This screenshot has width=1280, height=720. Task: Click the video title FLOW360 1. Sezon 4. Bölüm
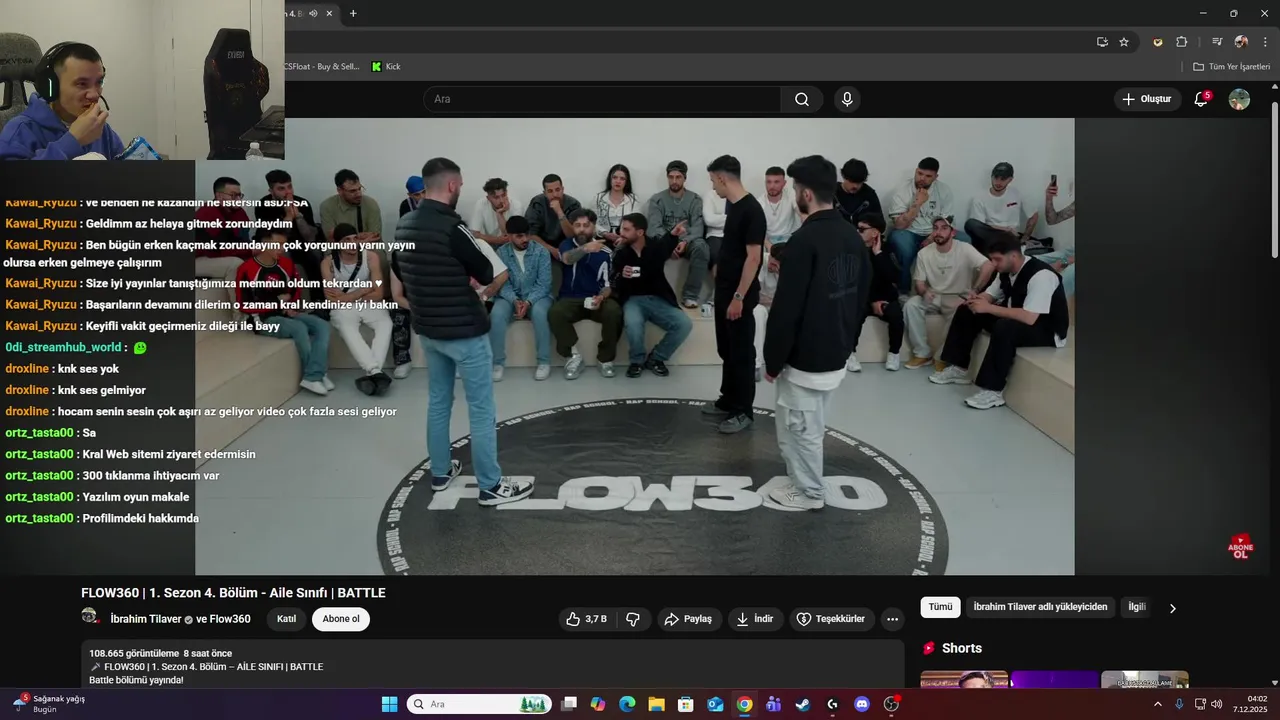coord(233,593)
